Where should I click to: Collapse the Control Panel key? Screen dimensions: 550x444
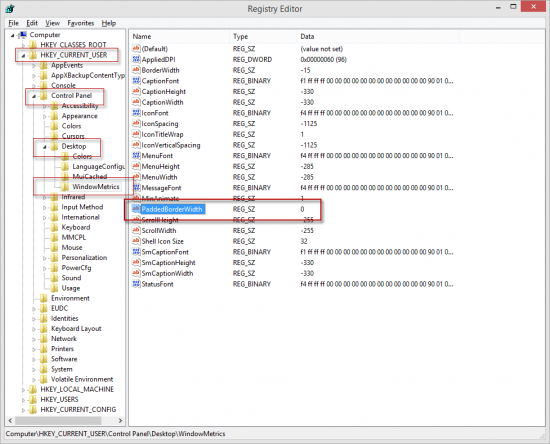point(34,96)
